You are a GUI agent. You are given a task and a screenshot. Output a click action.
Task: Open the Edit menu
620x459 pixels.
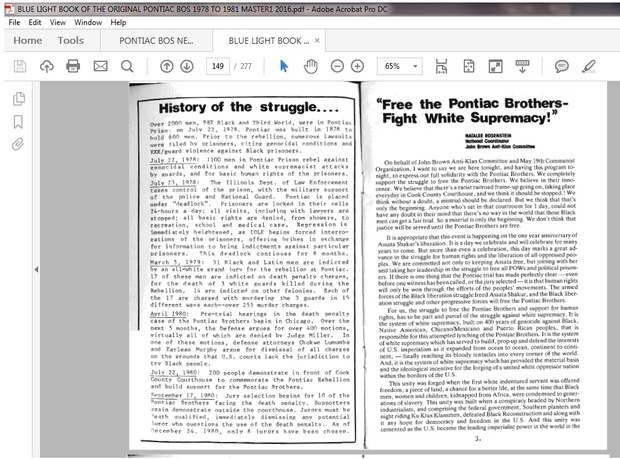(x=35, y=22)
